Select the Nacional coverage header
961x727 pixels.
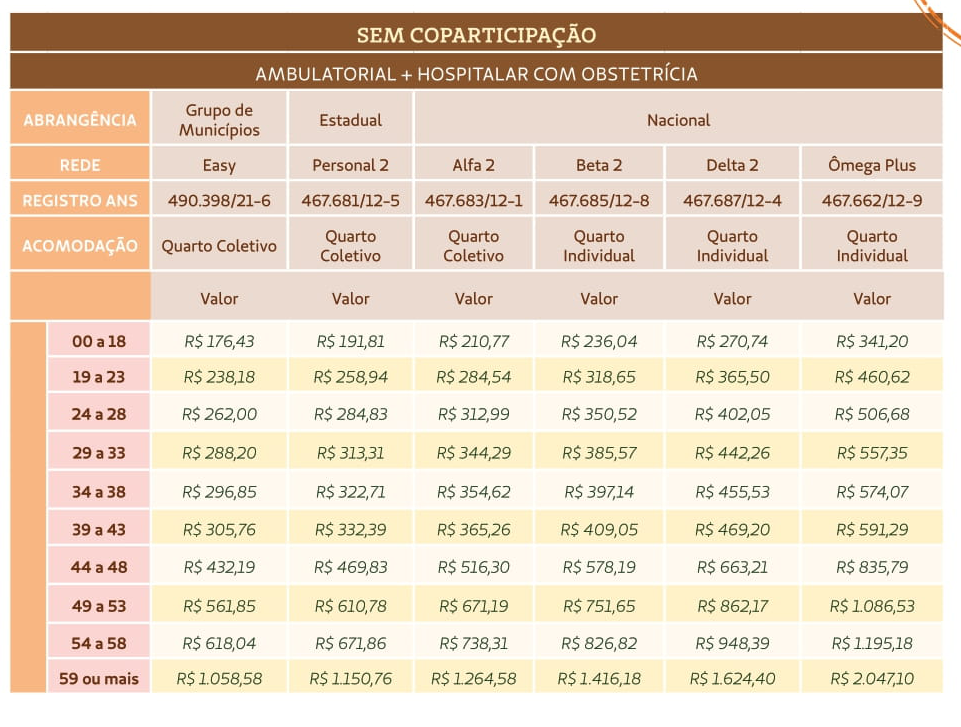(678, 120)
